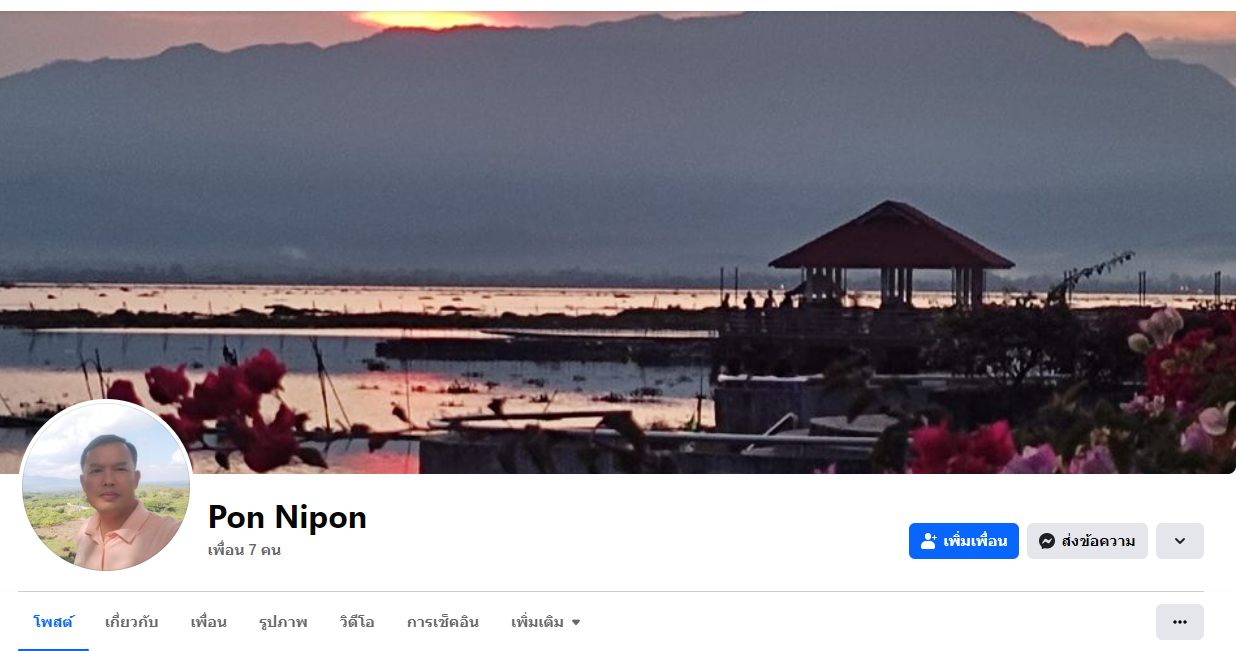Switch to the โพสต์ tab
The width and height of the screenshot is (1236, 651).
click(53, 622)
